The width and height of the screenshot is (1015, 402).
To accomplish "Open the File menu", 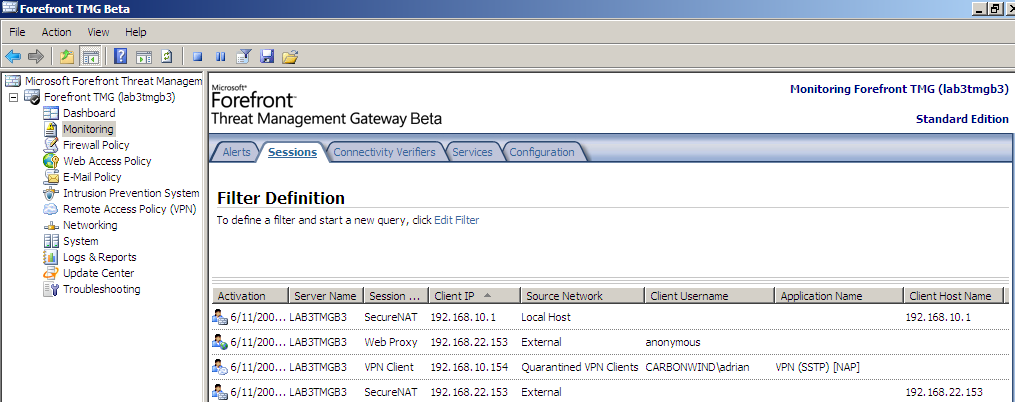I will pos(17,32).
